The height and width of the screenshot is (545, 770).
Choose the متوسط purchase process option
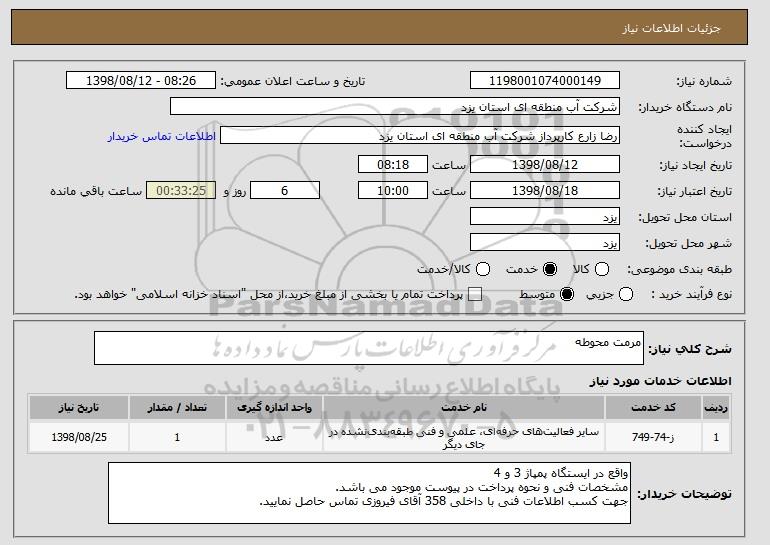[567, 294]
